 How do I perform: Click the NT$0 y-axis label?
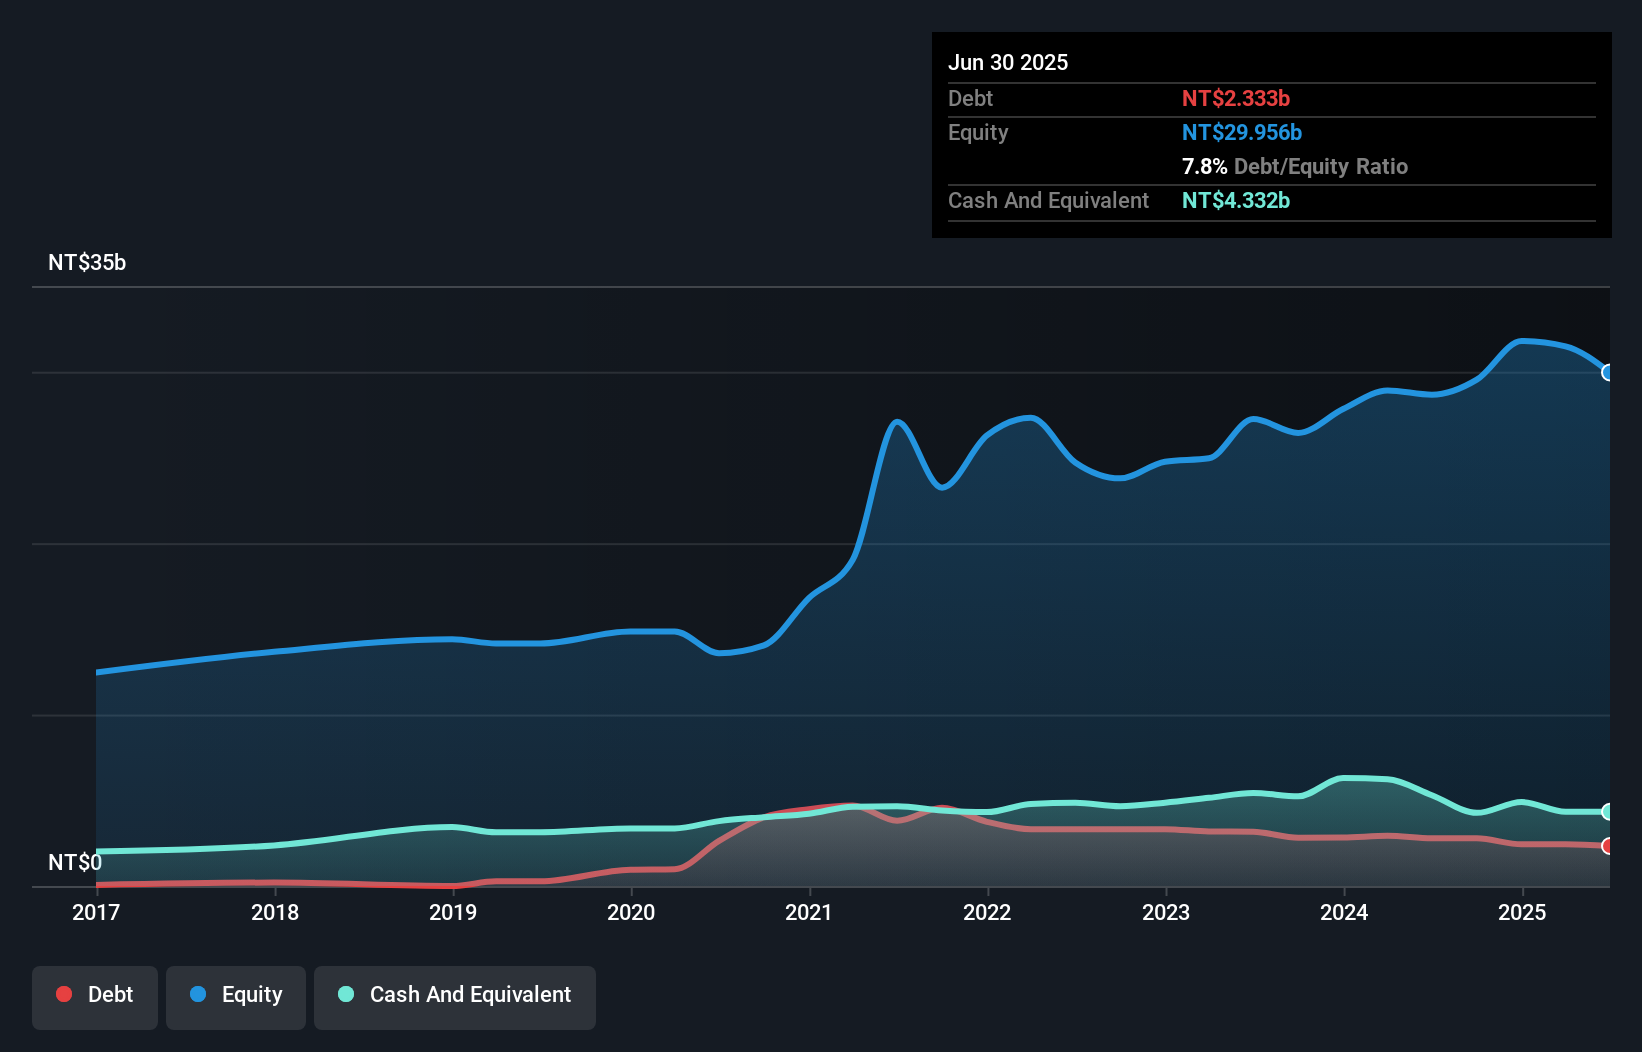(x=75, y=862)
